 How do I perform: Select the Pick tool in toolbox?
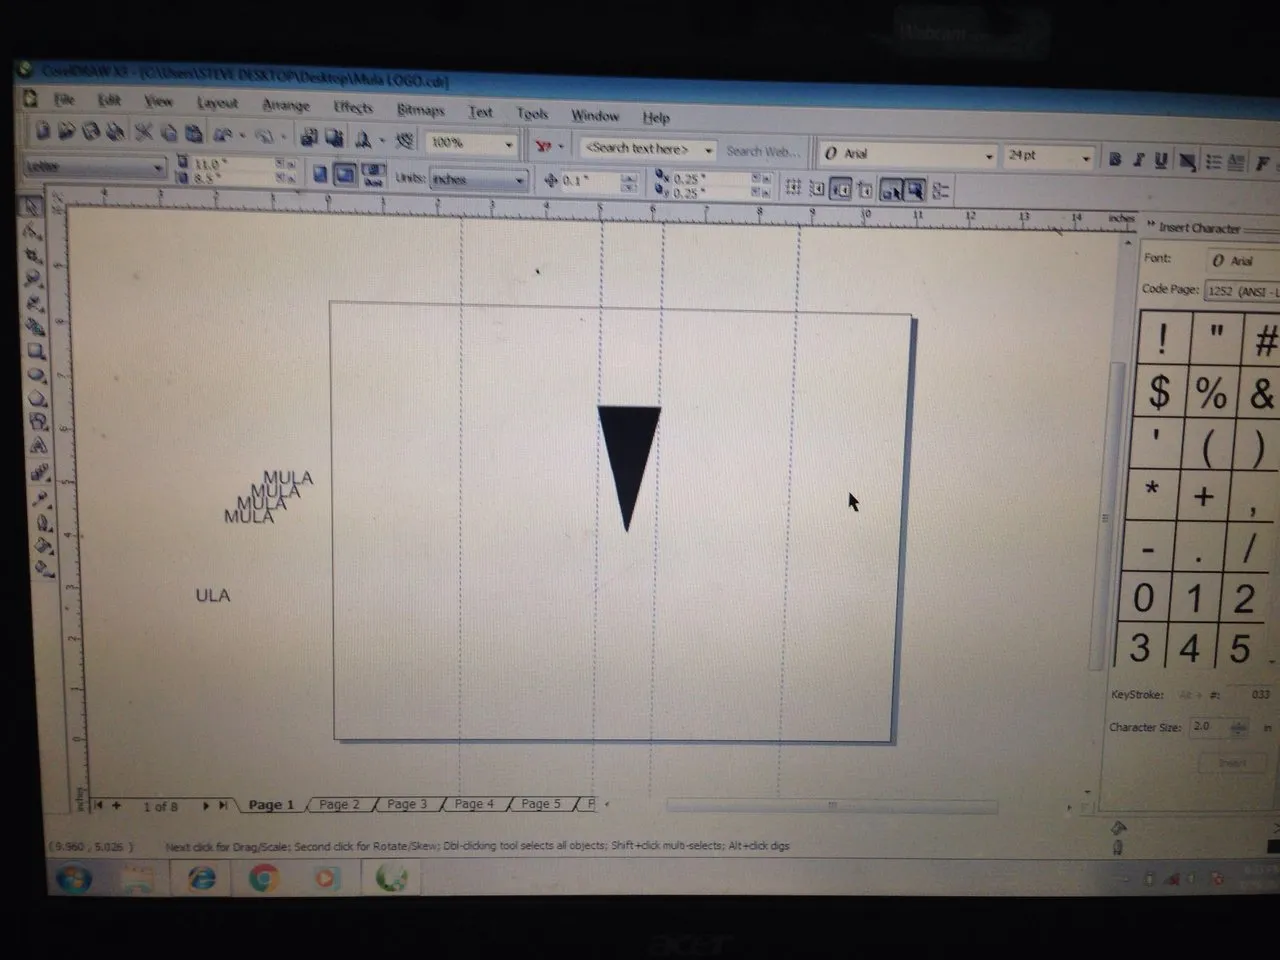(32, 207)
